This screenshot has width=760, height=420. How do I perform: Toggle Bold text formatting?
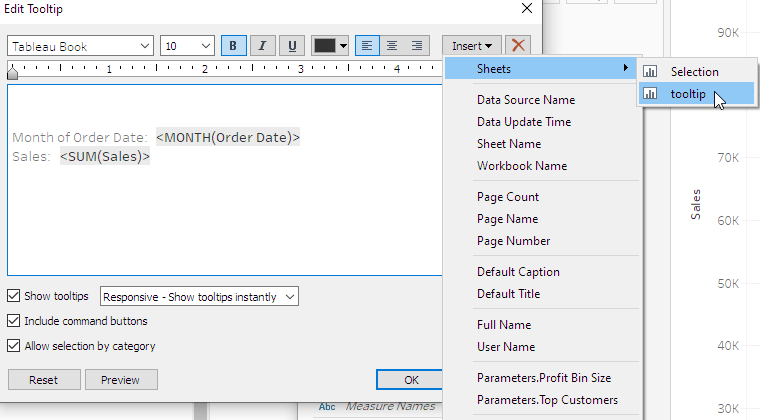234,46
